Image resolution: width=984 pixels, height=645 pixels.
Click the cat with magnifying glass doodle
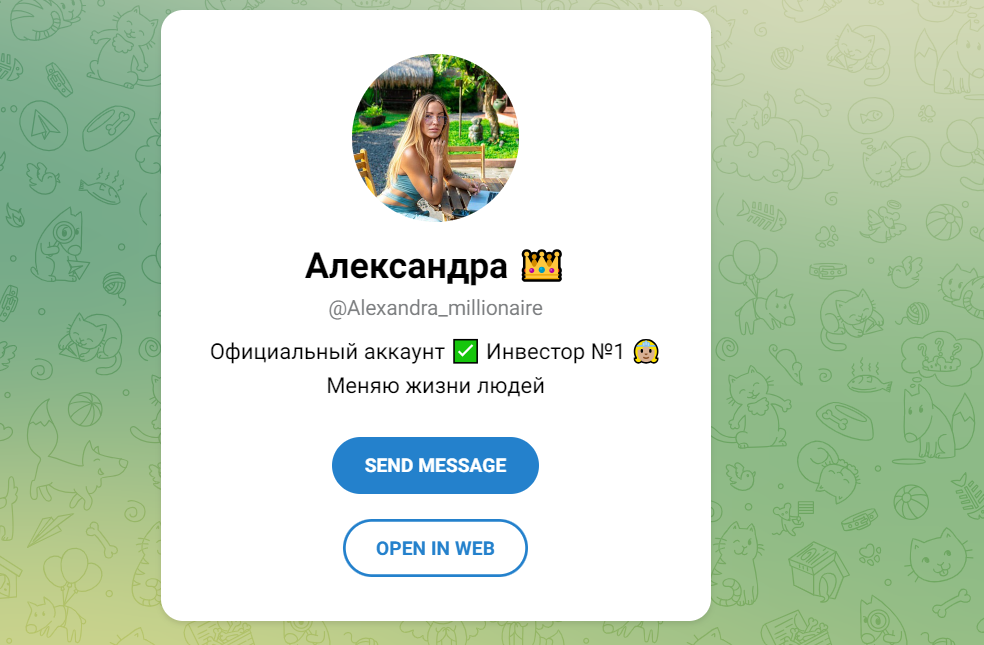[60, 246]
